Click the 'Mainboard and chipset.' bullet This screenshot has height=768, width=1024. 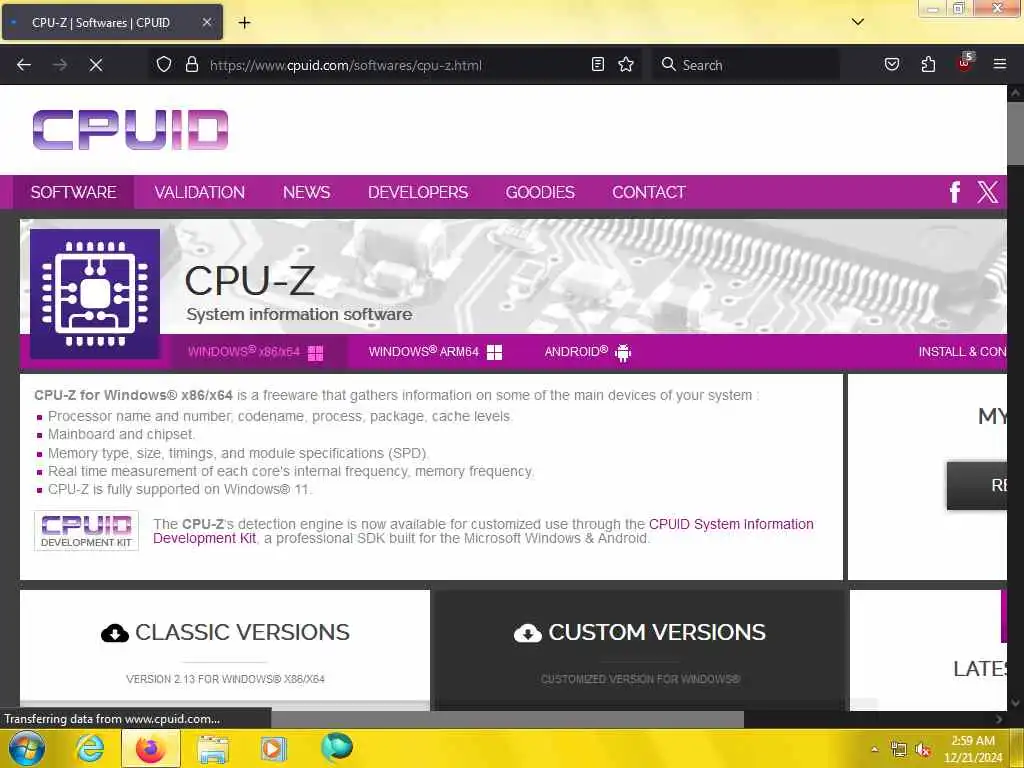[x=121, y=434]
